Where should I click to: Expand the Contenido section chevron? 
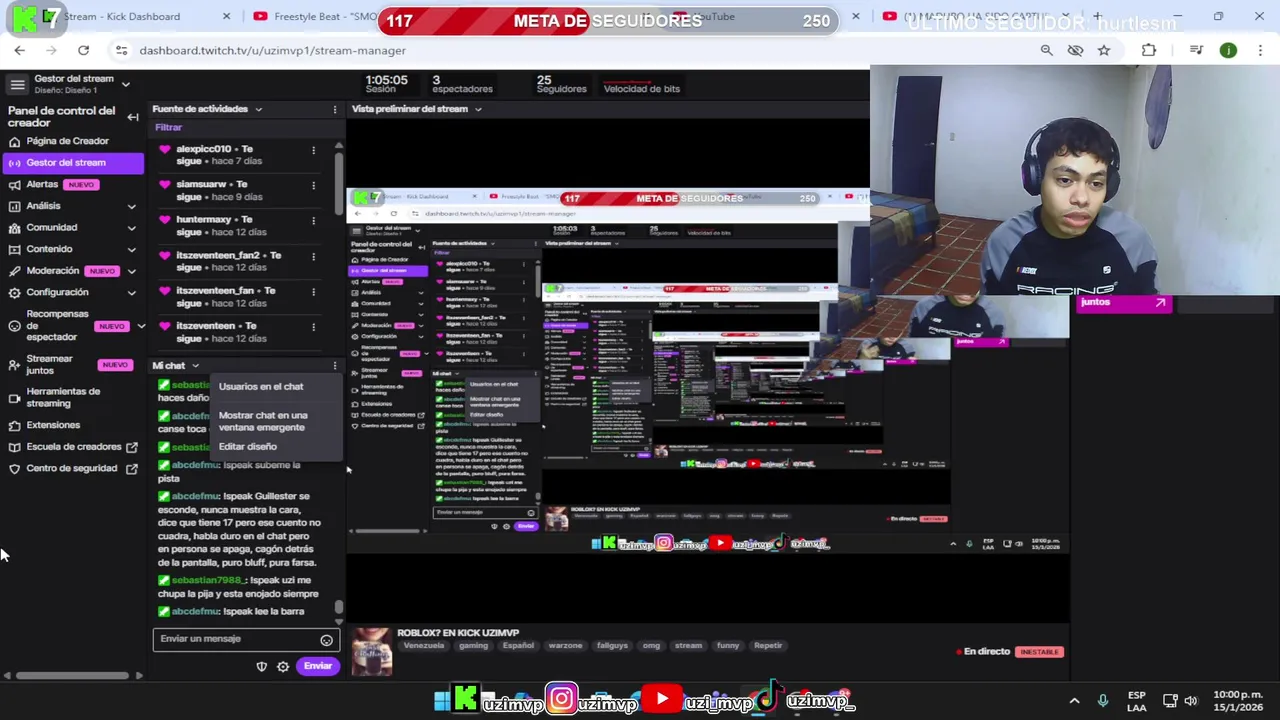coord(131,249)
